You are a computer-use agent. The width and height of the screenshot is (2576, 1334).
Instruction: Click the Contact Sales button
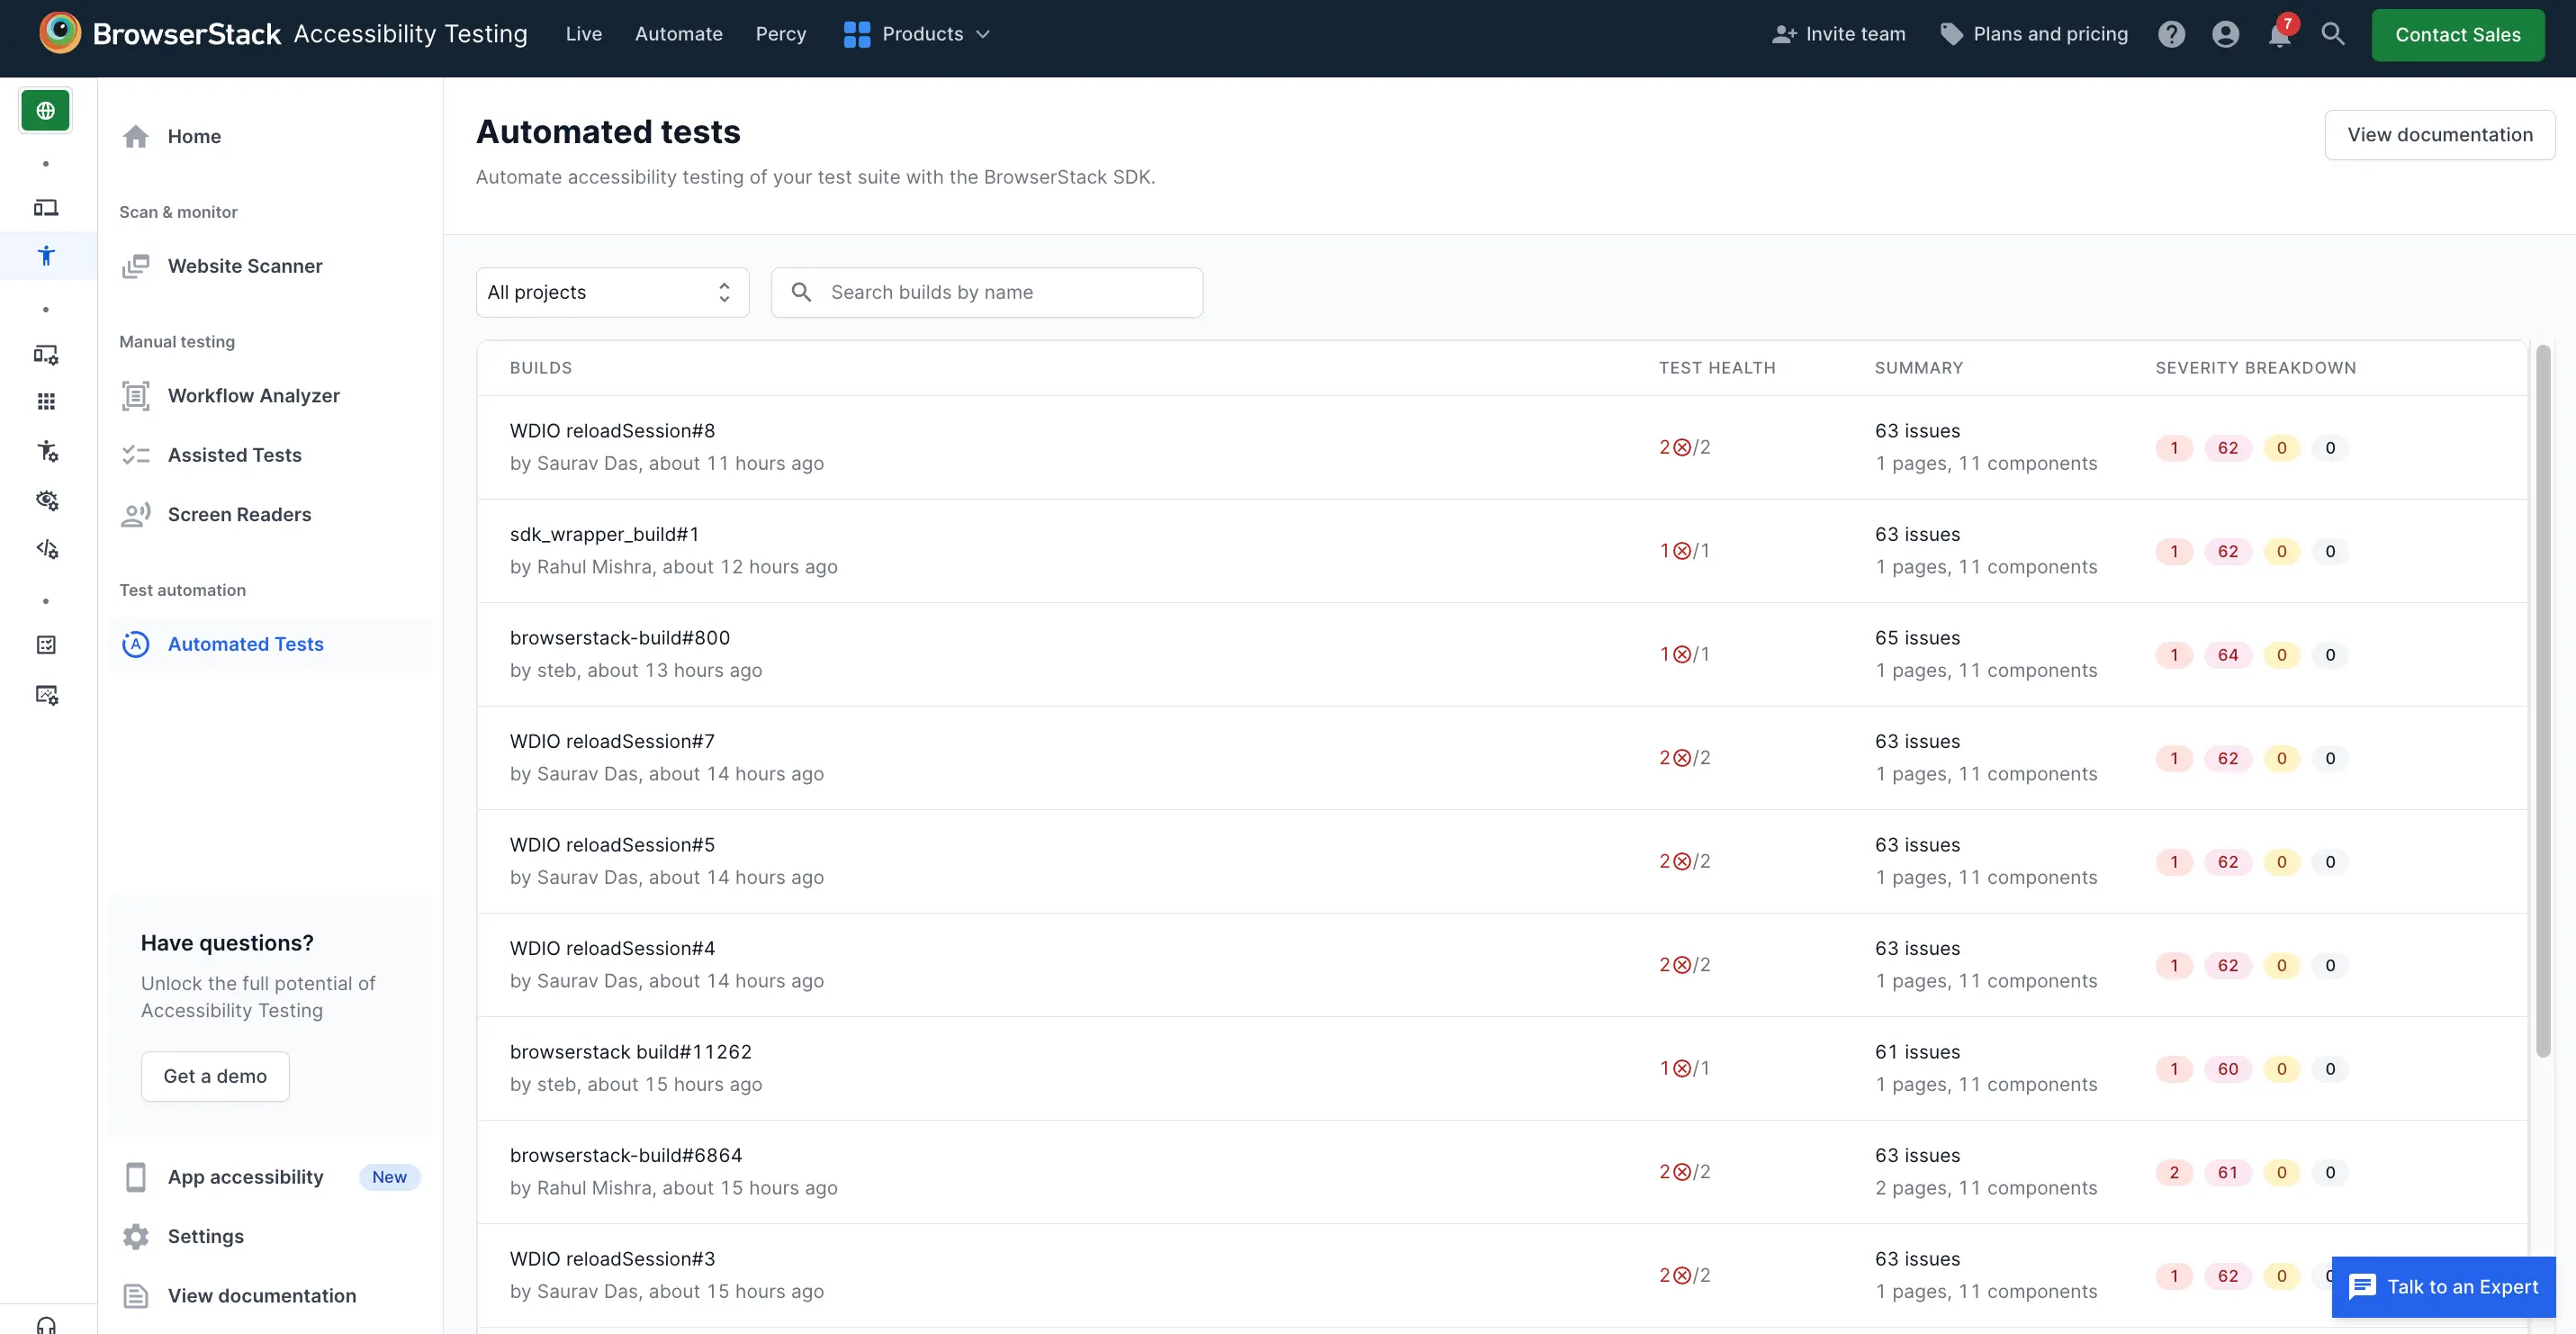2457,35
